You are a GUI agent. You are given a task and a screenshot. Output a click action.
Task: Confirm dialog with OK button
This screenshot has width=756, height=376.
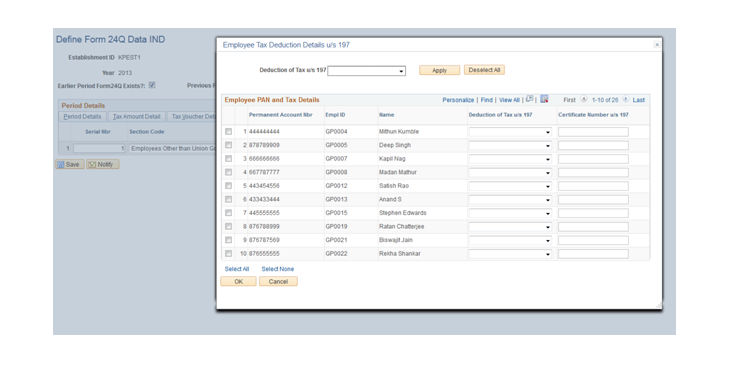click(x=238, y=282)
